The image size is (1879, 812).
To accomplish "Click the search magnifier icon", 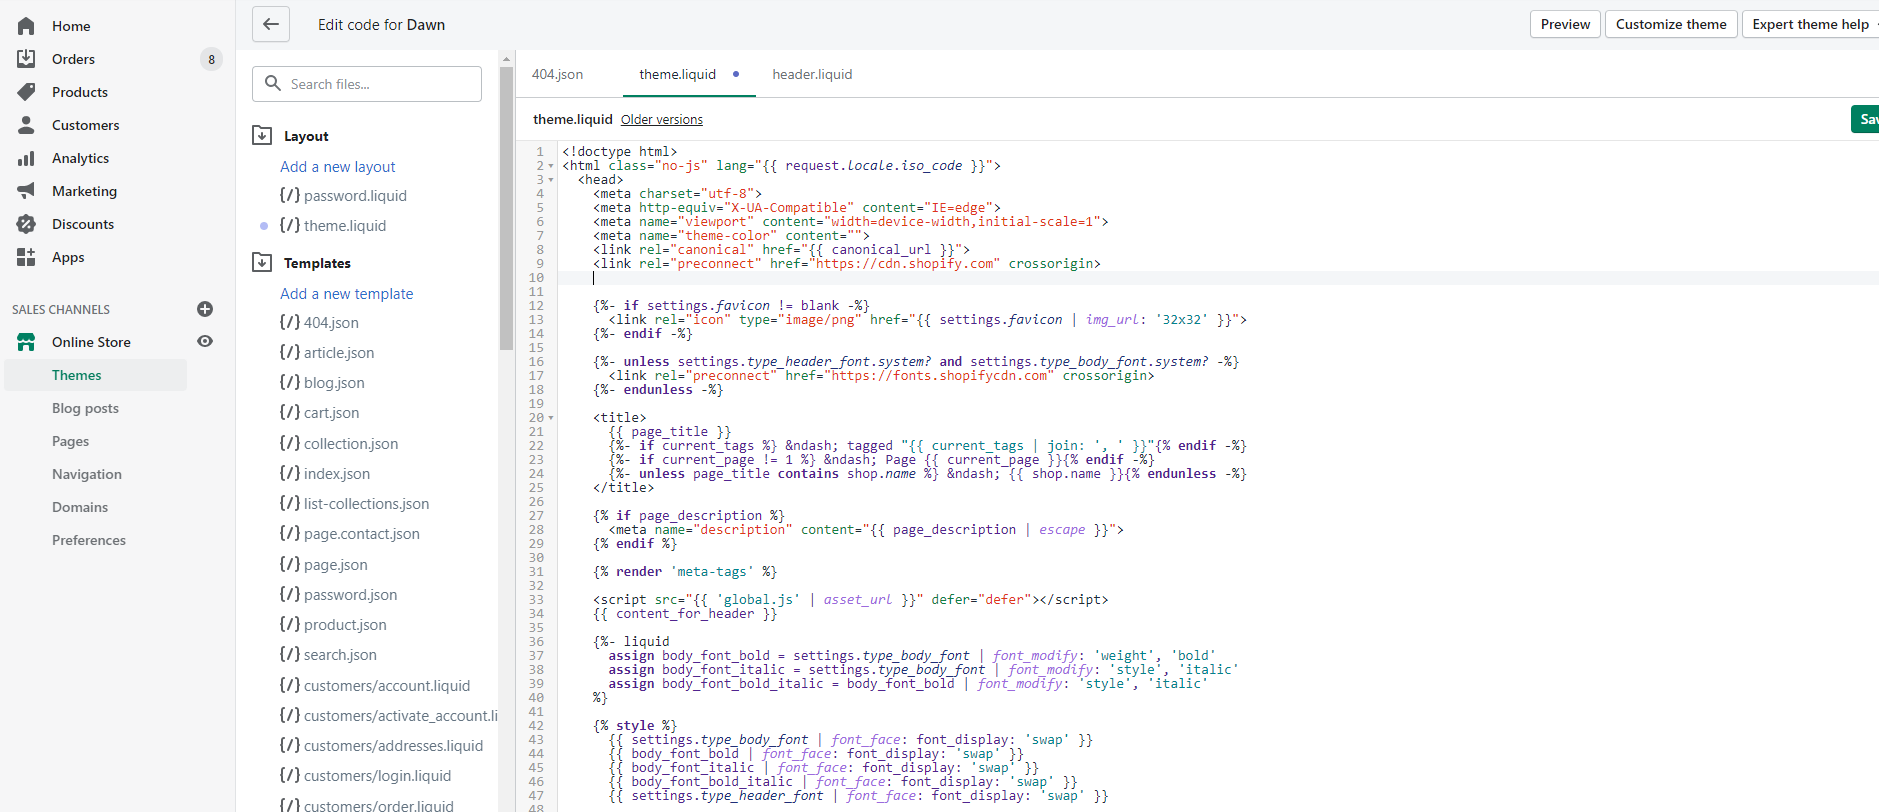I will click(x=273, y=84).
